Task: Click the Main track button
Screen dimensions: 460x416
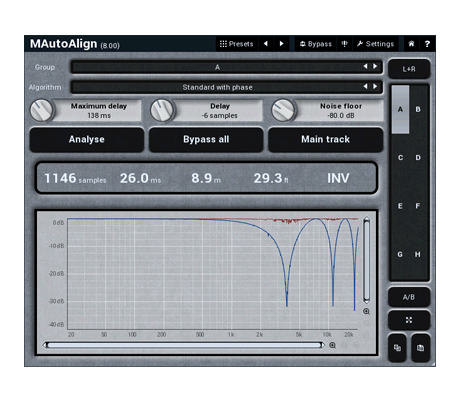Action: pos(325,140)
